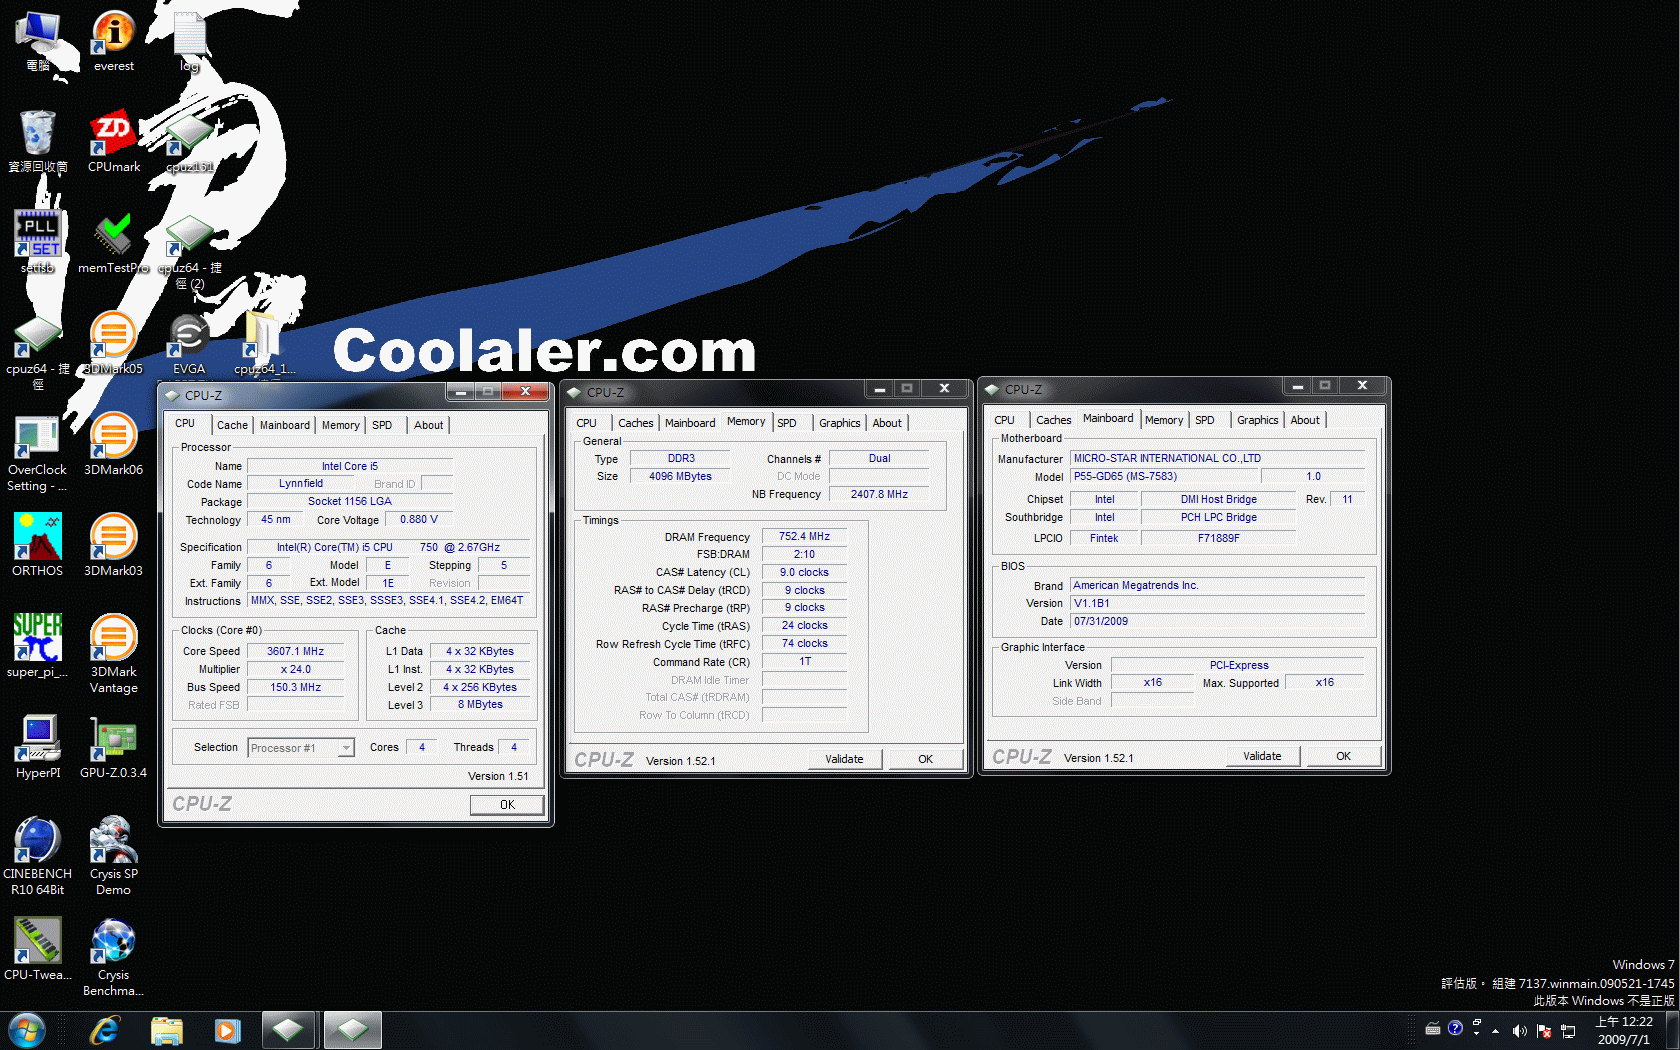This screenshot has width=1680, height=1050.
Task: Click OK in the CPU-Z Memory window
Action: pyautogui.click(x=926, y=759)
